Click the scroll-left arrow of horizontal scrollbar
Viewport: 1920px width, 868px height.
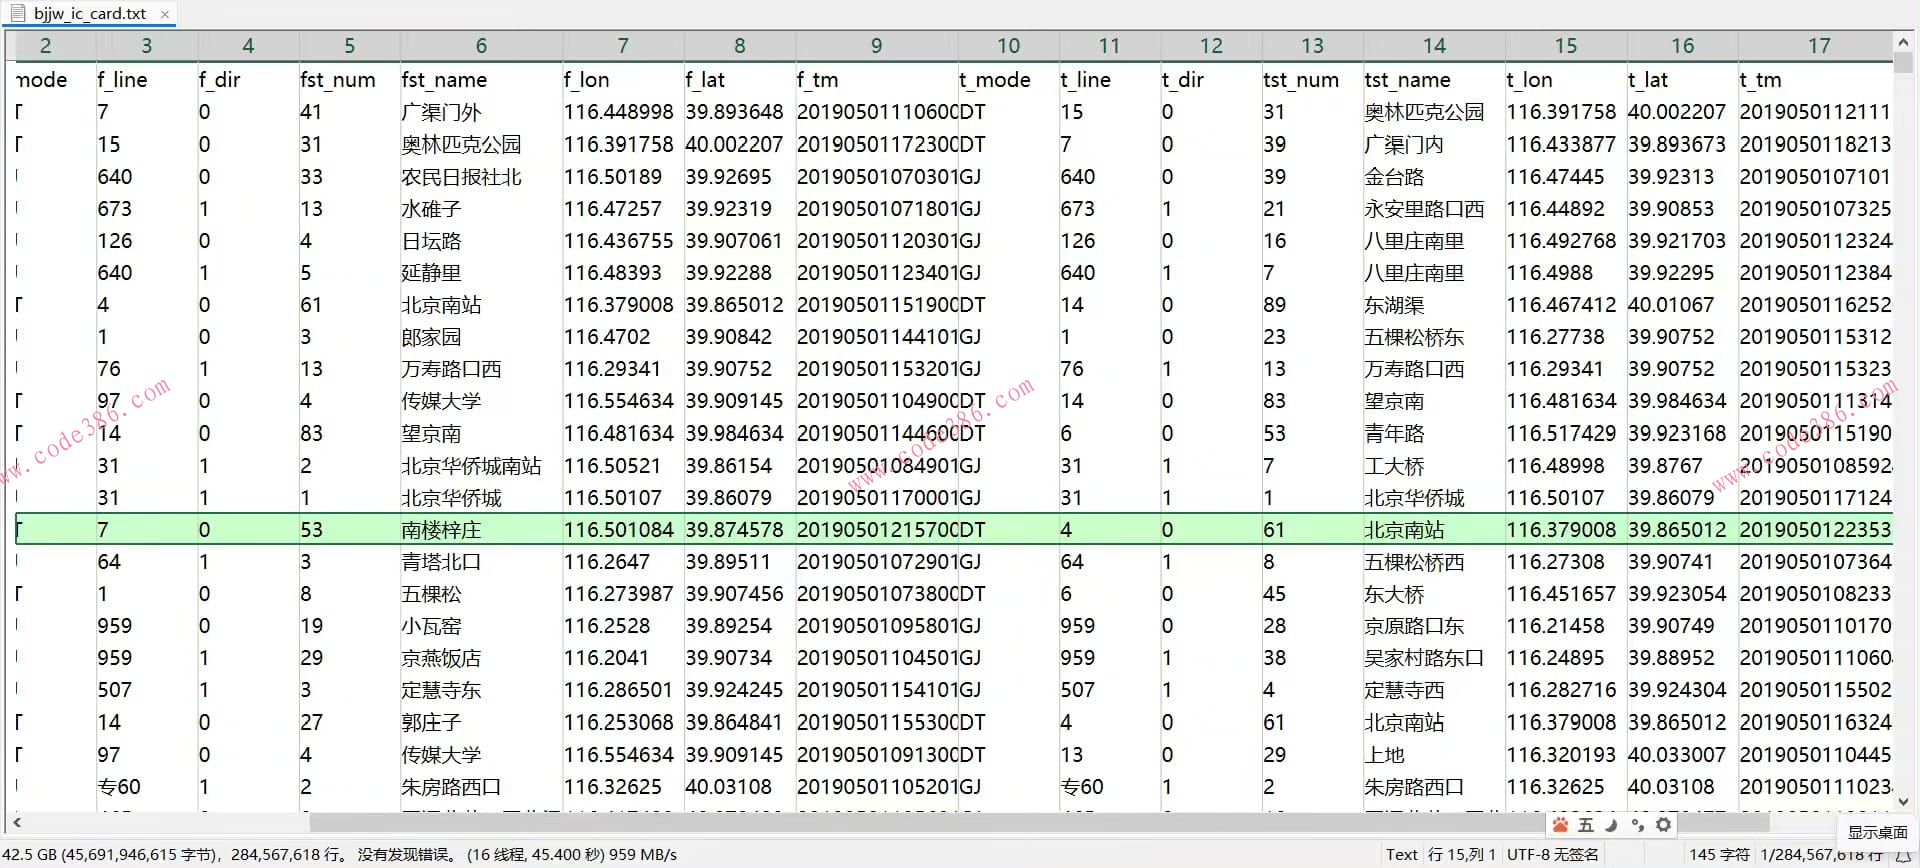tap(16, 823)
